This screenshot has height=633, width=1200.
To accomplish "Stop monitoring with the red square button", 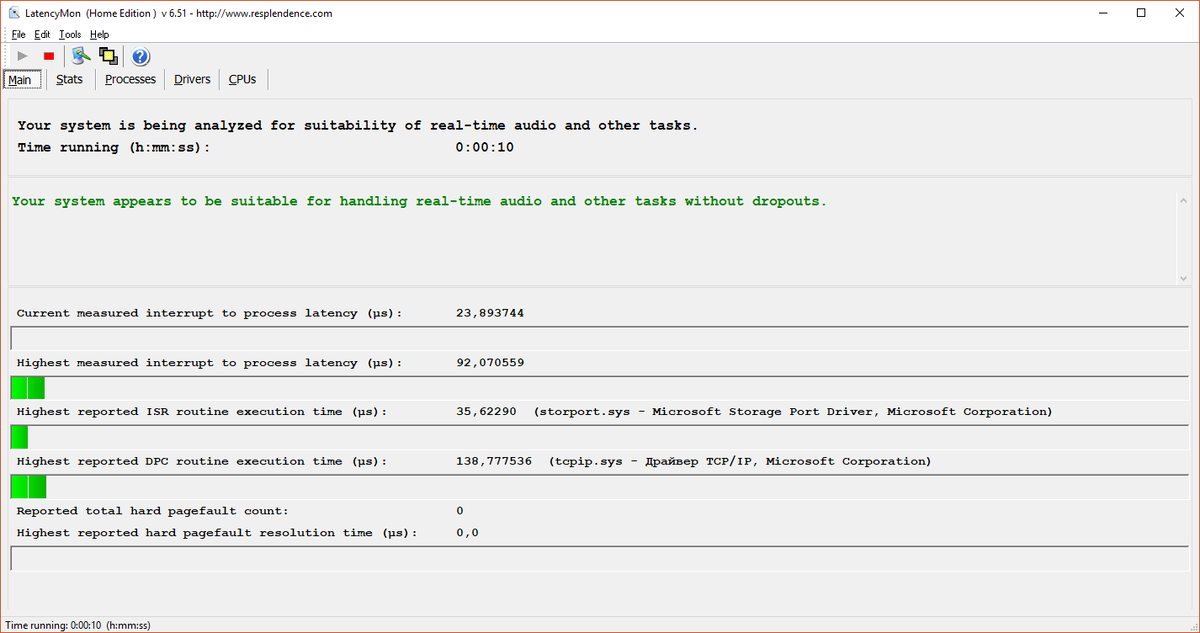I will [48, 56].
